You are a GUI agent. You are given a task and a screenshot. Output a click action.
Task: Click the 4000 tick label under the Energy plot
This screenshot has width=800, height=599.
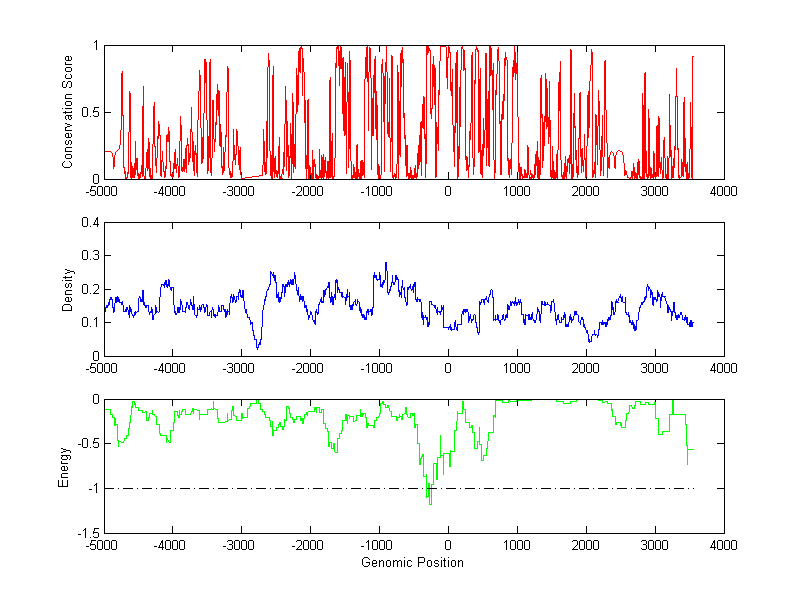(x=723, y=546)
